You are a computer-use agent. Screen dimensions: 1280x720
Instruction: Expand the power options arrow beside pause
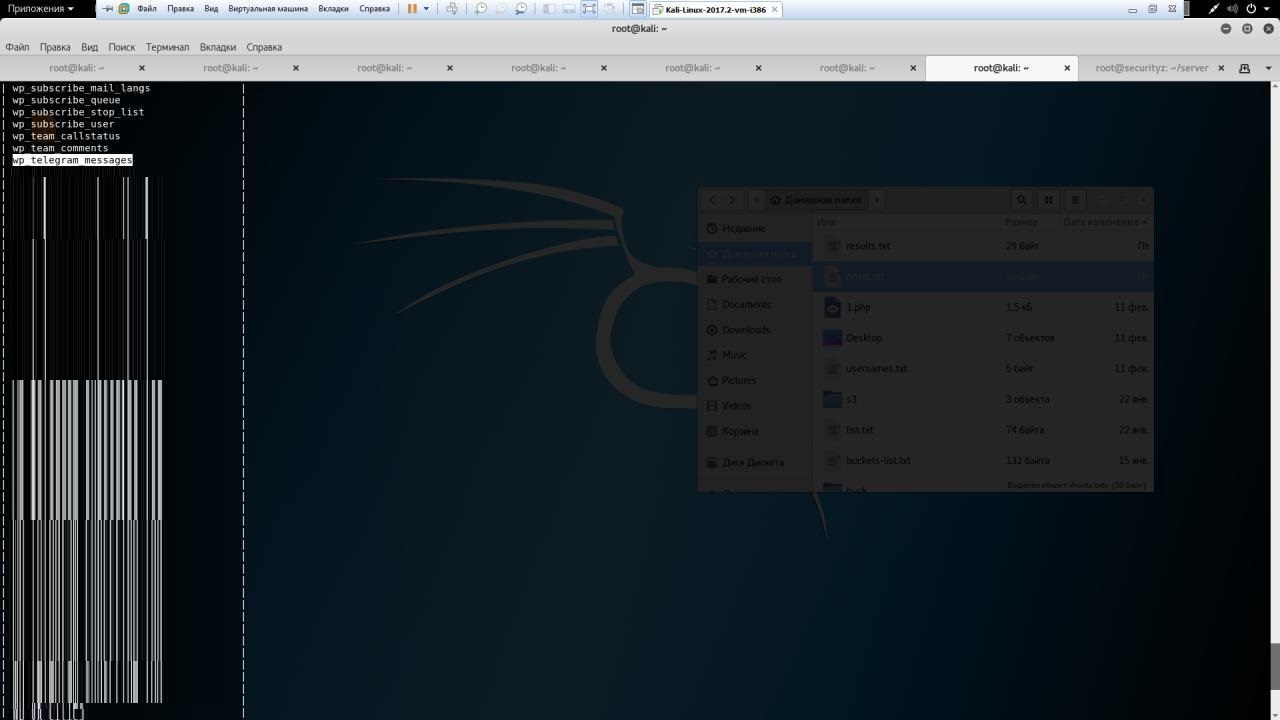(426, 8)
